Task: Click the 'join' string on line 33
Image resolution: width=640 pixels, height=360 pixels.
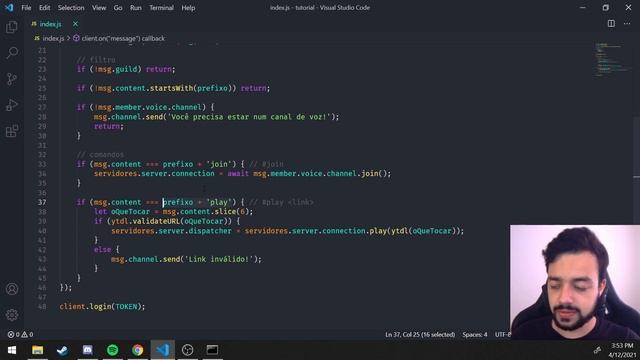Action: (x=219, y=164)
